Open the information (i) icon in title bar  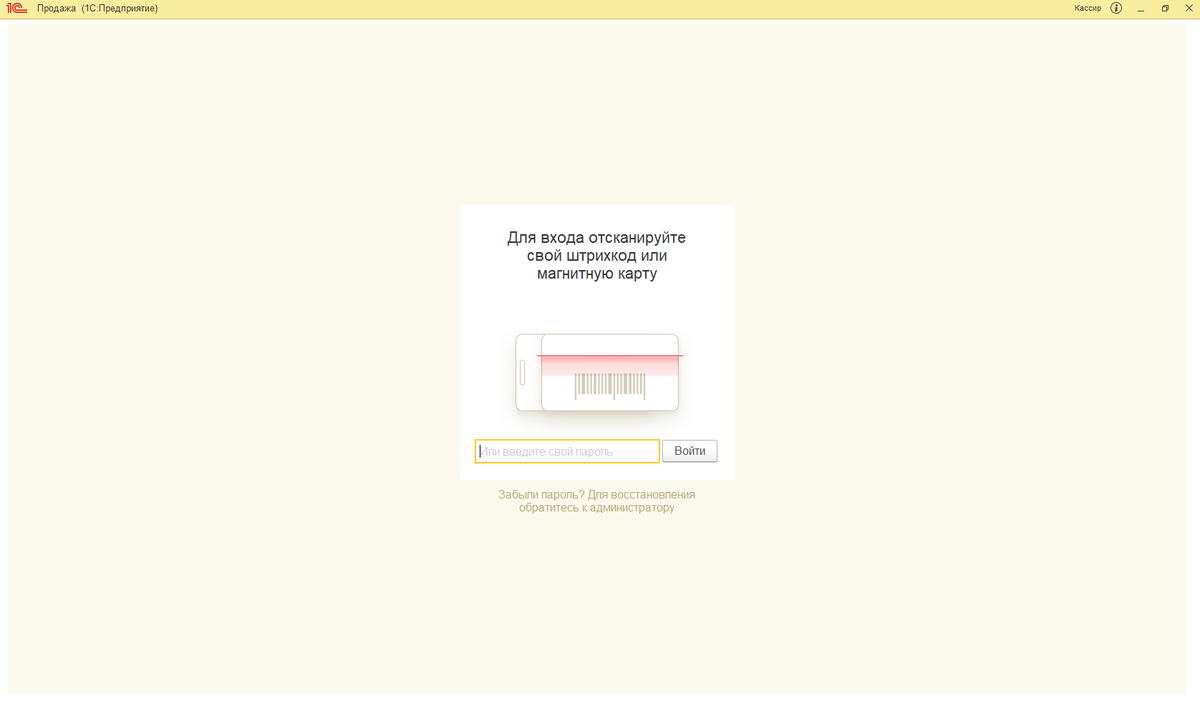point(1116,8)
